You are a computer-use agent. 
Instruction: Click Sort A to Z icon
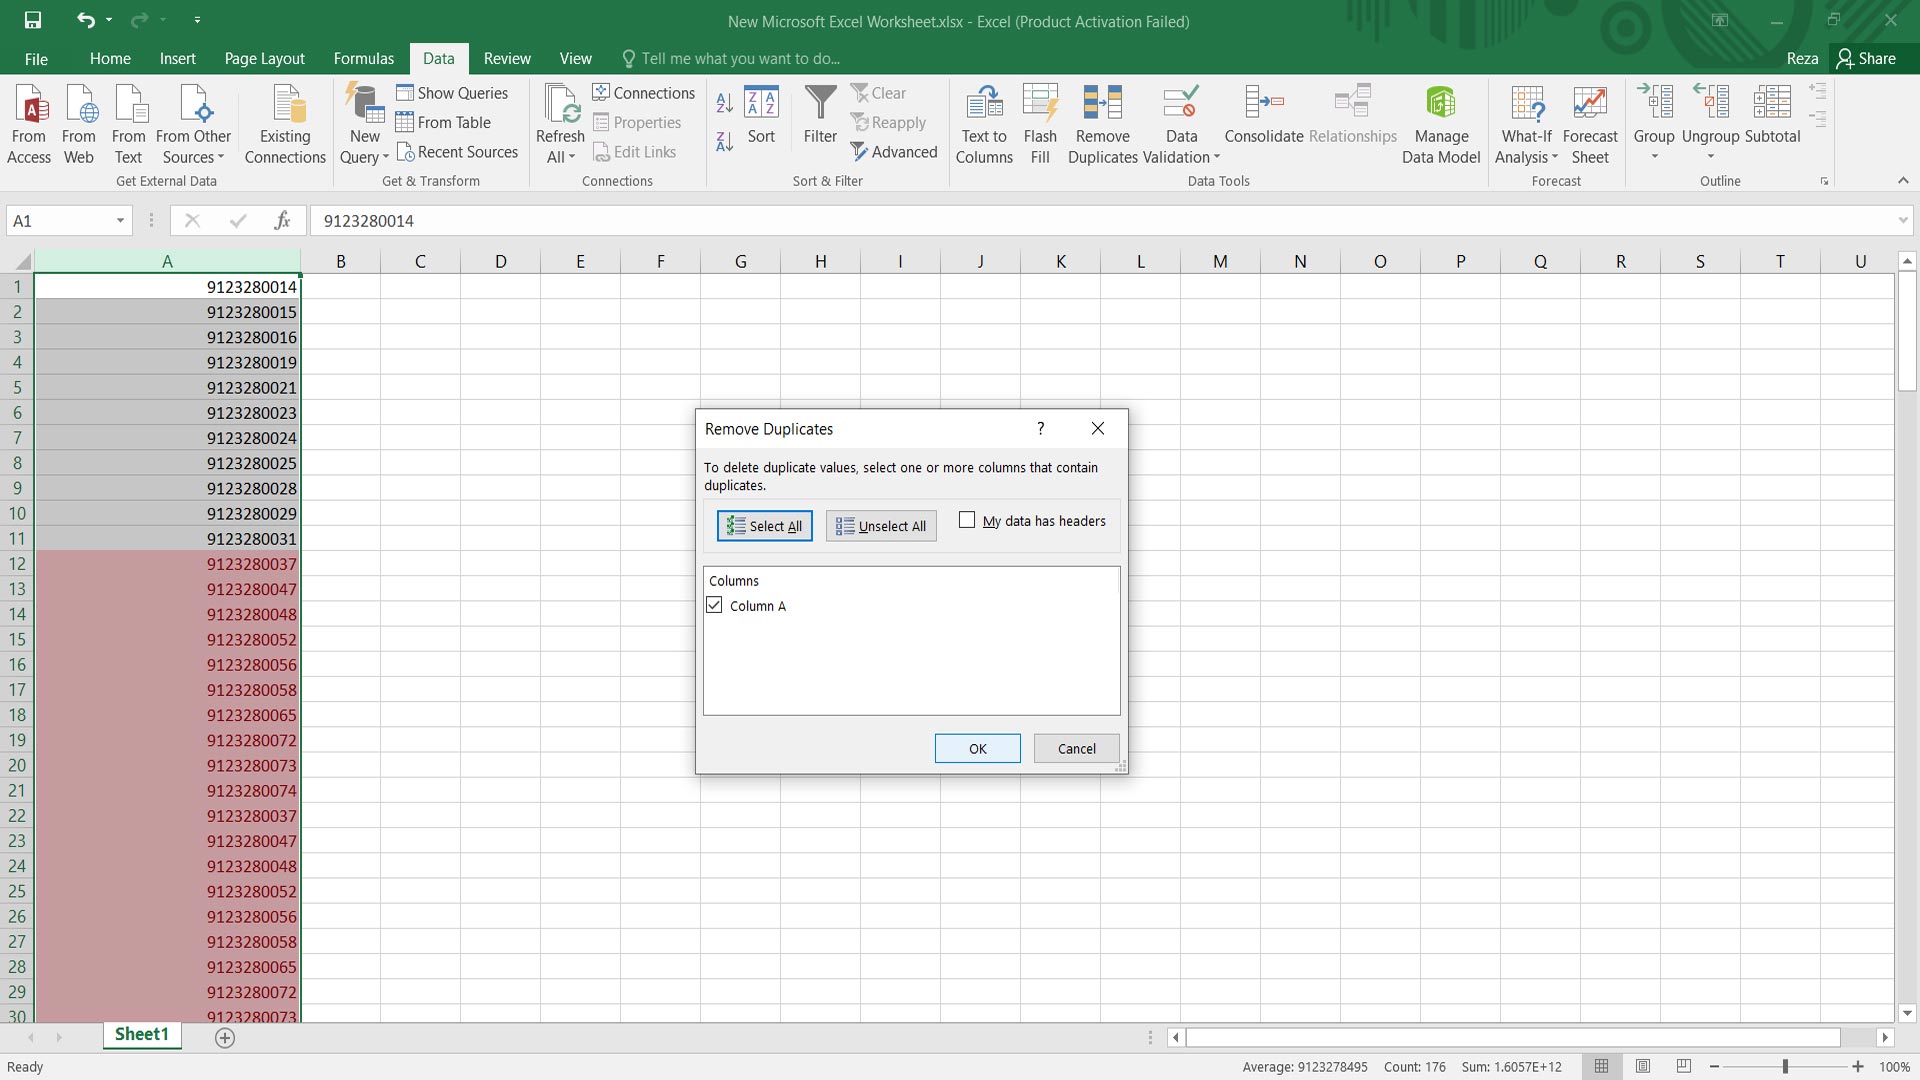point(725,101)
